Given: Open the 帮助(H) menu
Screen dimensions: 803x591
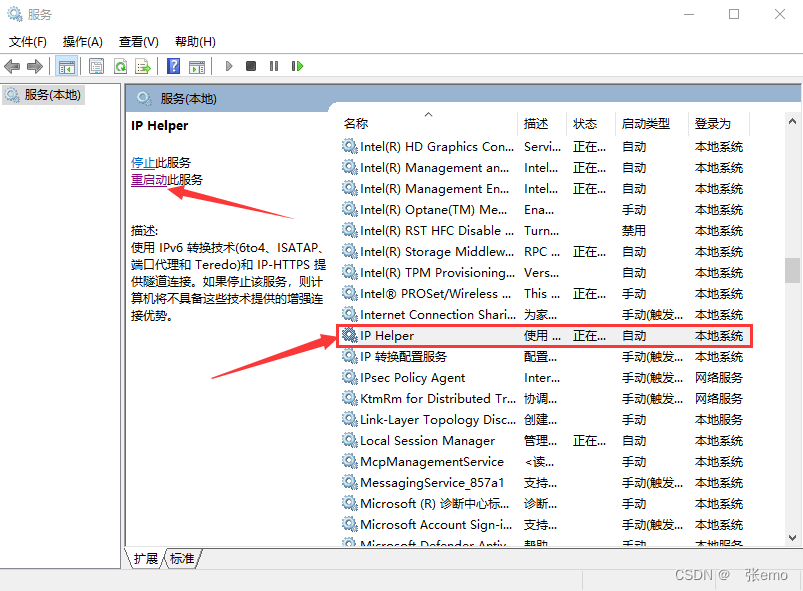Looking at the screenshot, I should [x=195, y=41].
